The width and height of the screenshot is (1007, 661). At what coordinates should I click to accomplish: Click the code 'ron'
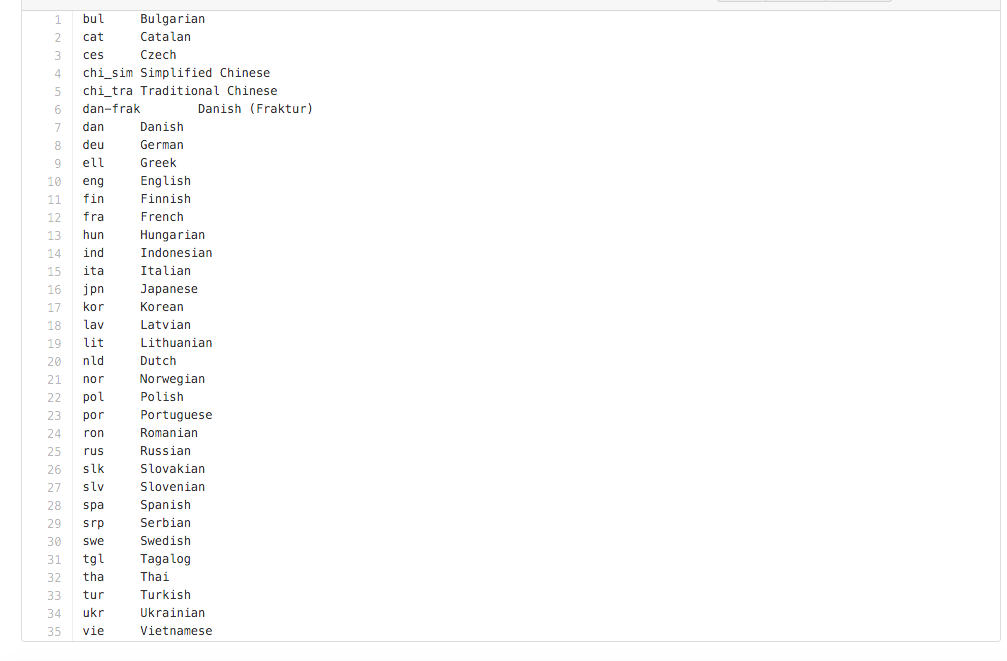point(93,433)
